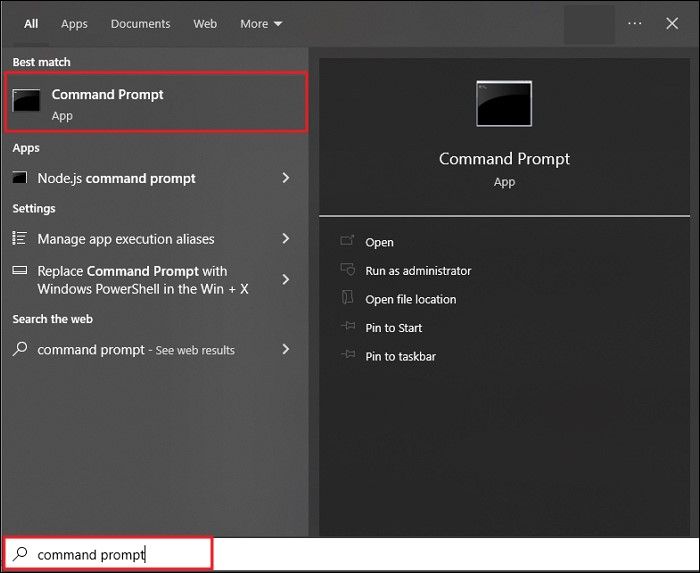Choose Run as administrator
This screenshot has width=700, height=573.
[418, 271]
